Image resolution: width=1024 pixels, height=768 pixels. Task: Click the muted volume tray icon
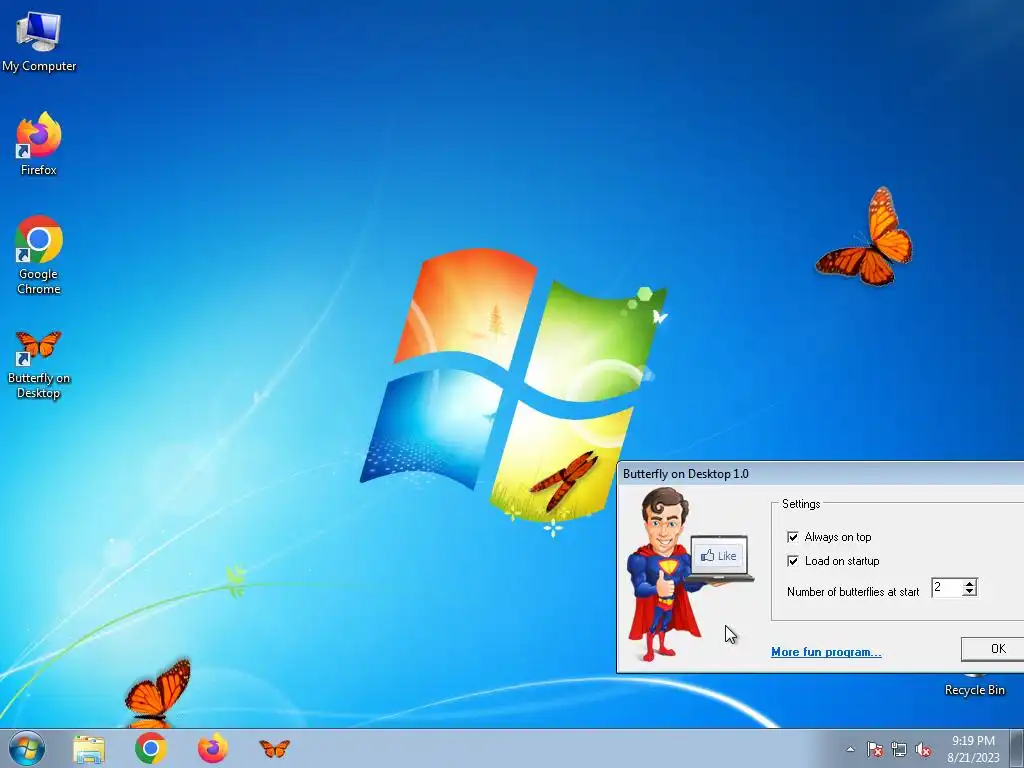[x=923, y=749]
